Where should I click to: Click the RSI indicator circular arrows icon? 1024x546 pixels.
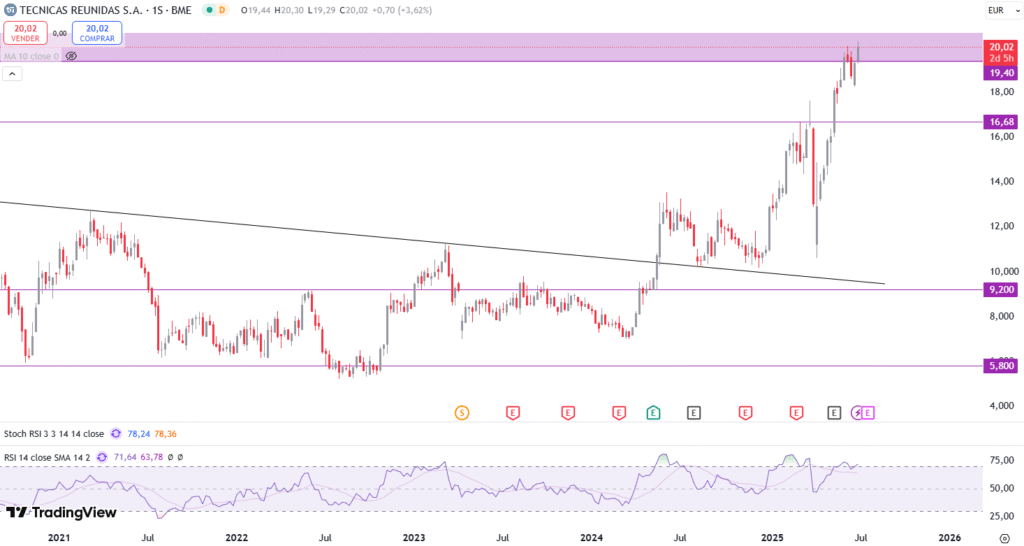click(102, 457)
